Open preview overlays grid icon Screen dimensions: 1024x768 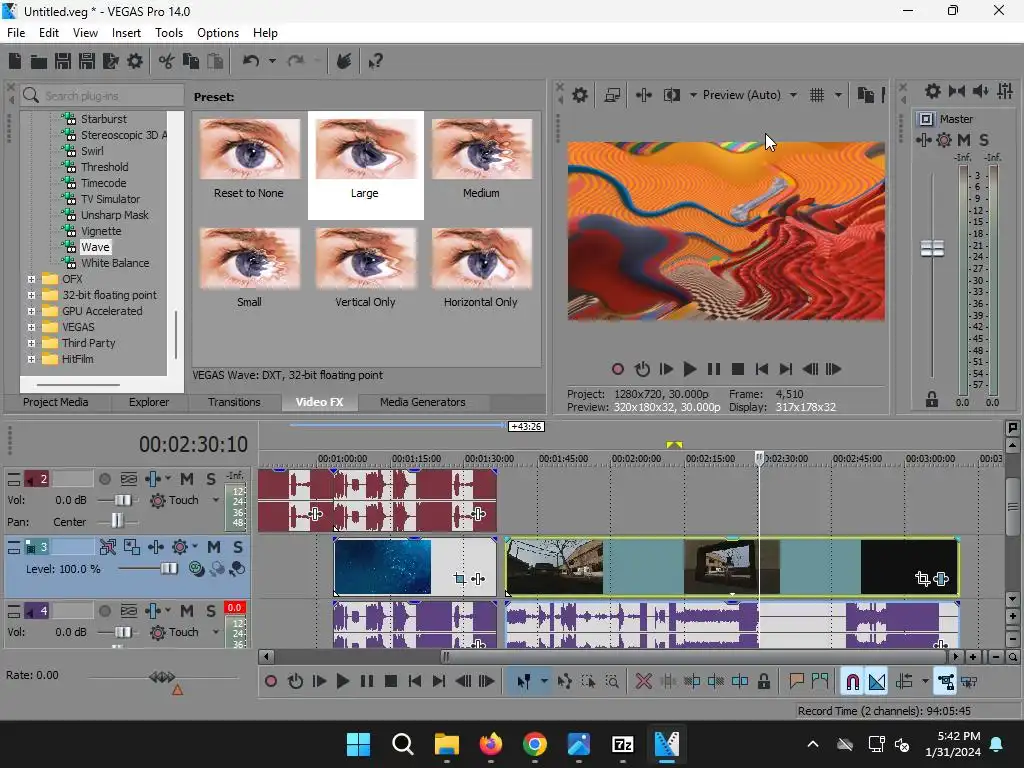[x=817, y=95]
